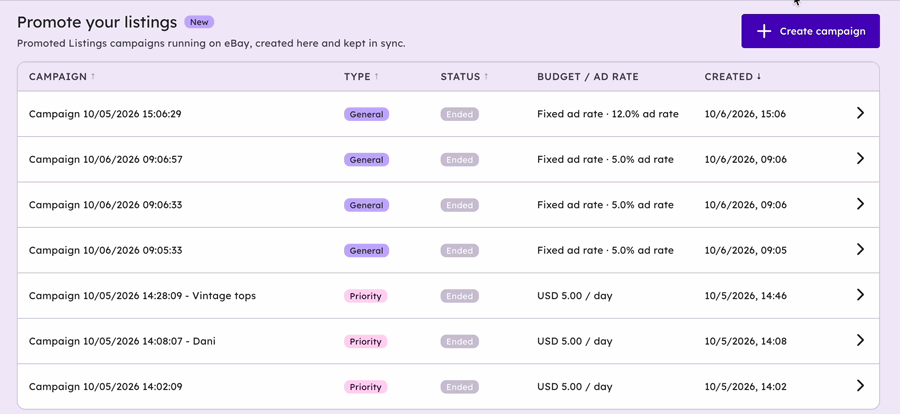Click Ended status in the 09:06:57 row
This screenshot has height=414, width=900.
460,160
